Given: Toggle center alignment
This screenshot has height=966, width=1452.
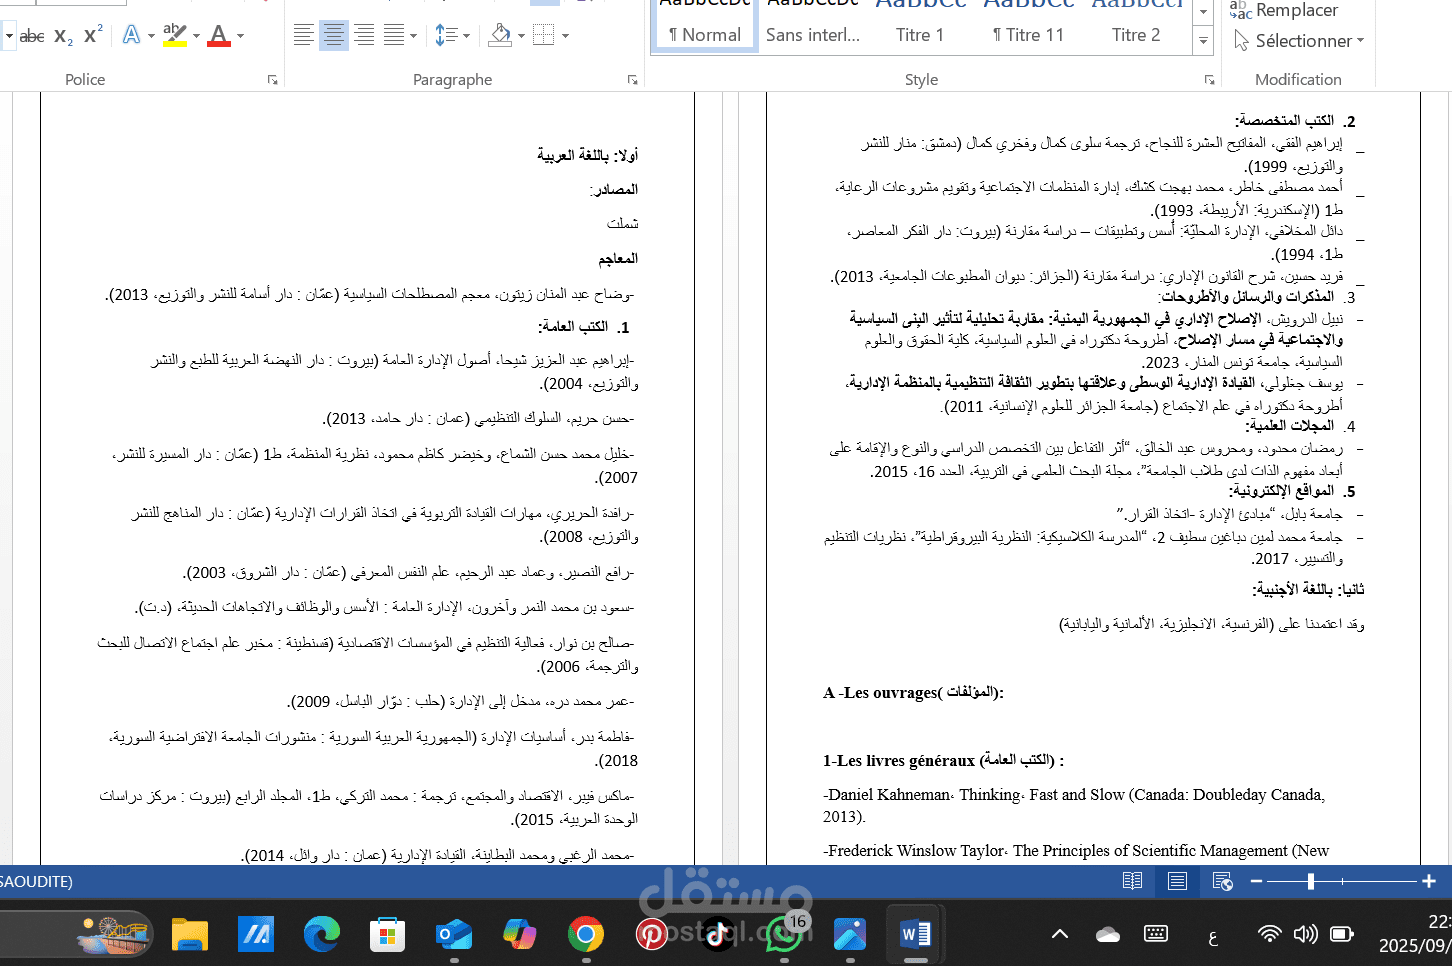Looking at the screenshot, I should [x=334, y=36].
